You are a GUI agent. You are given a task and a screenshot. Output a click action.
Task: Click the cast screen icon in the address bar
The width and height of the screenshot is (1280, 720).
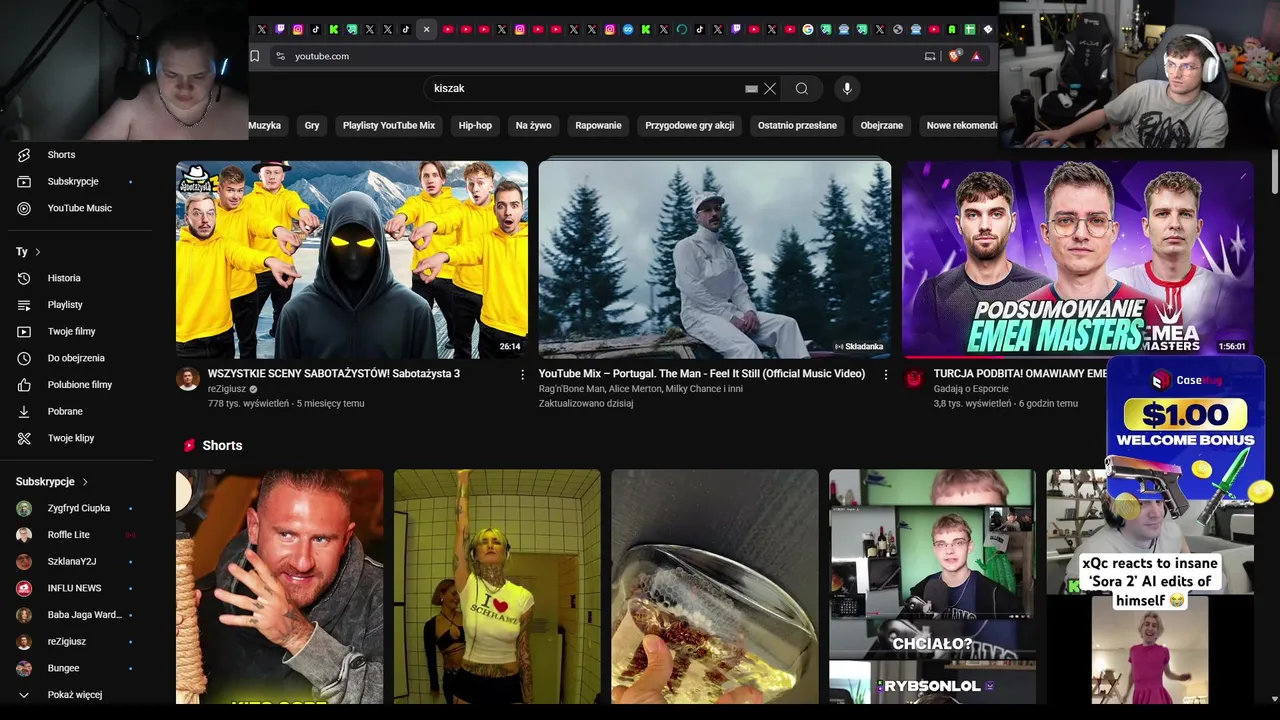(930, 56)
